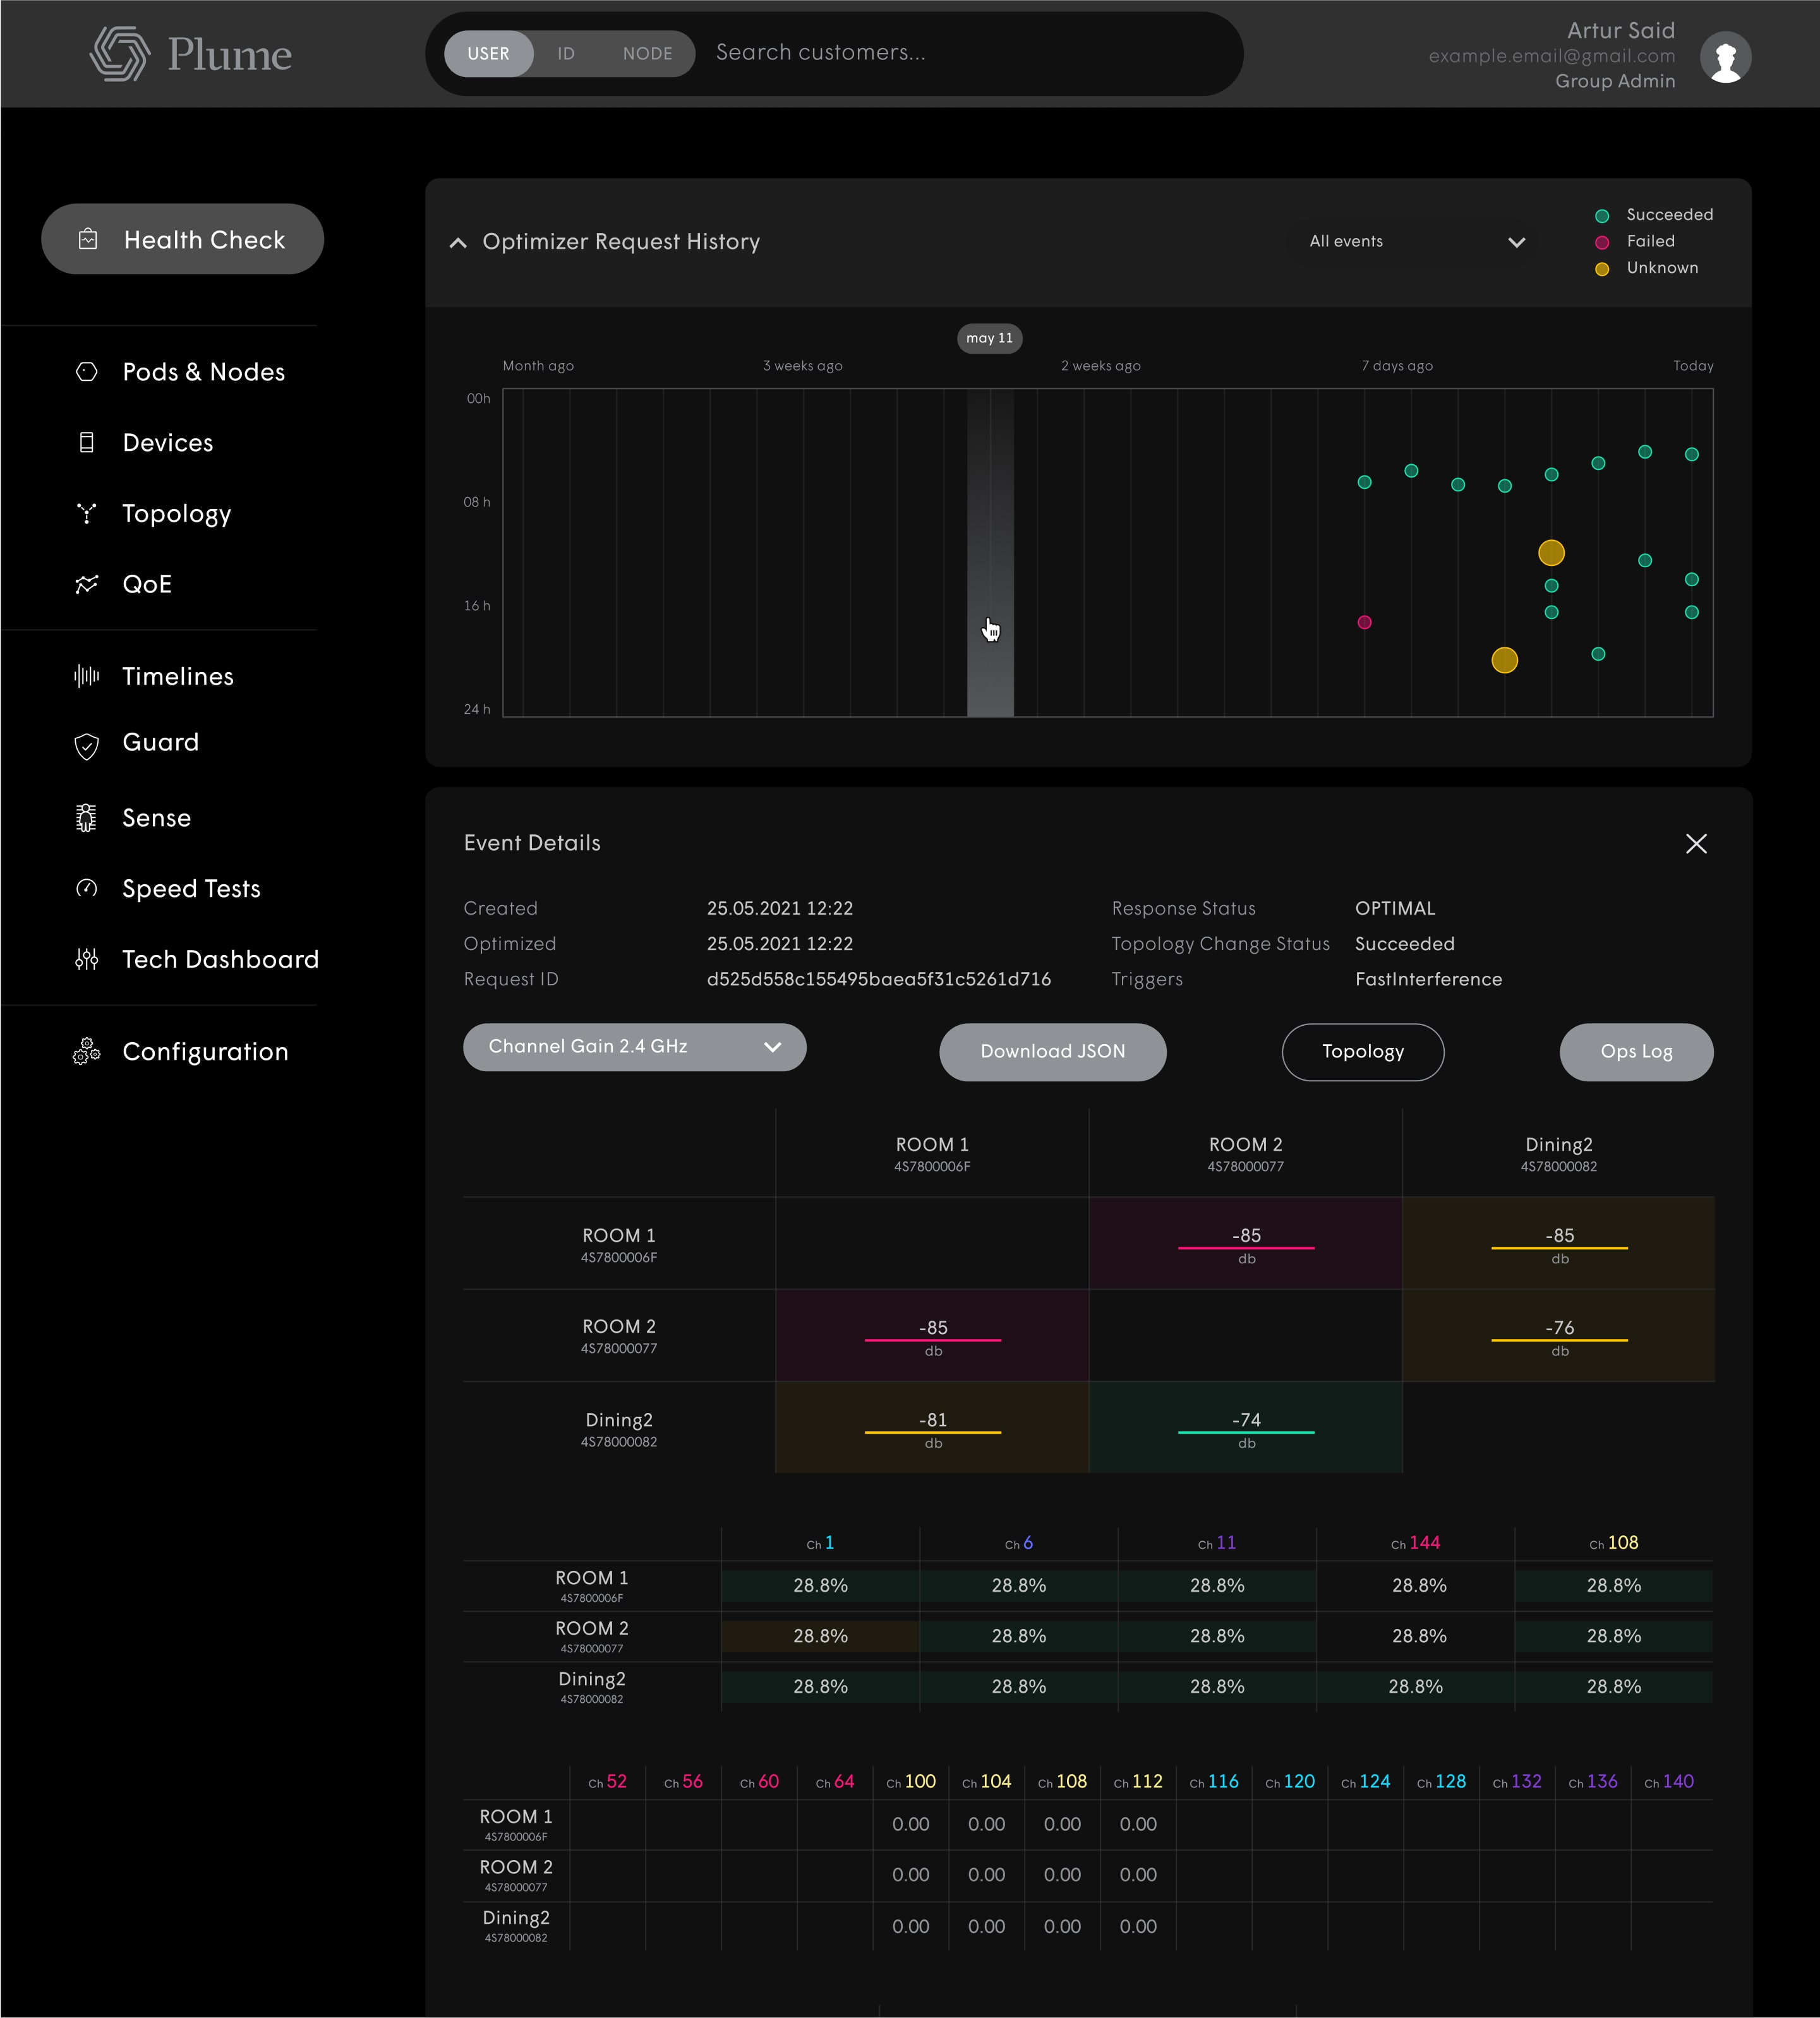Click the OPTIMAL response status value
This screenshot has width=1820, height=2018.
tap(1395, 909)
